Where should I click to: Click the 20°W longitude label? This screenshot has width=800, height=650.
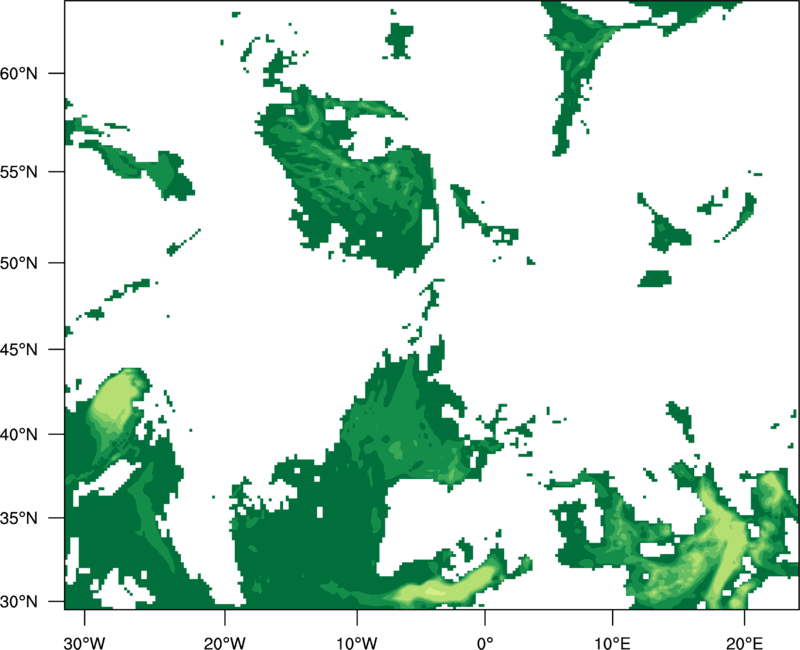(x=224, y=643)
